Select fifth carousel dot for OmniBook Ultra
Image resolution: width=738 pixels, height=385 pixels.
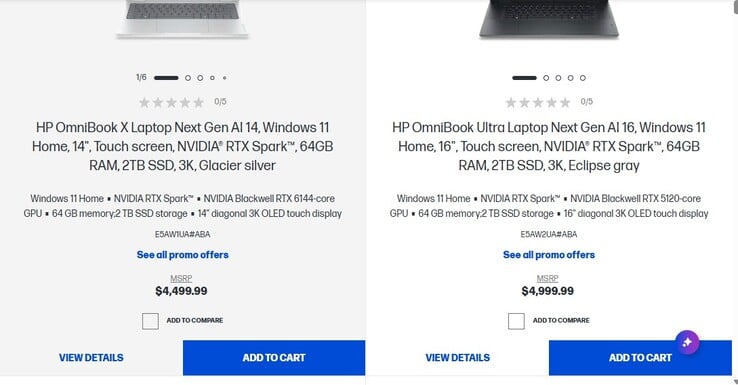pyautogui.click(x=583, y=78)
